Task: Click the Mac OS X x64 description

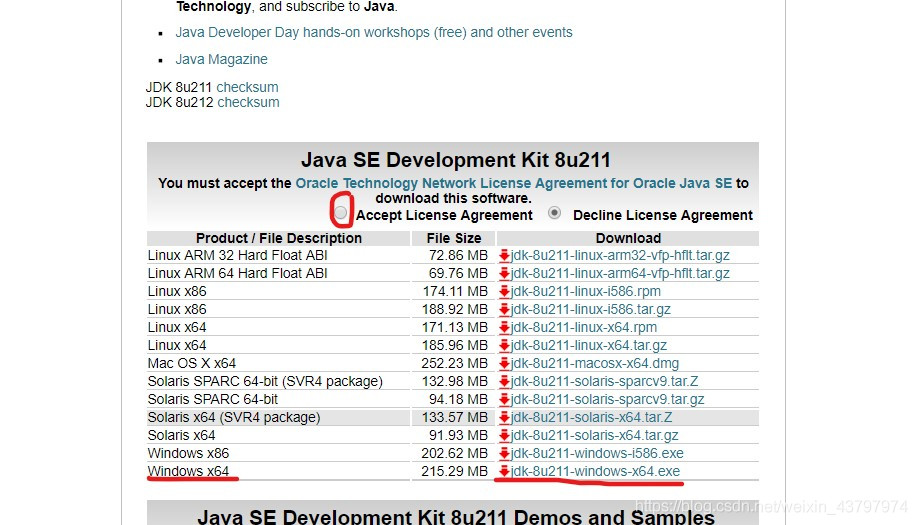Action: tap(192, 364)
